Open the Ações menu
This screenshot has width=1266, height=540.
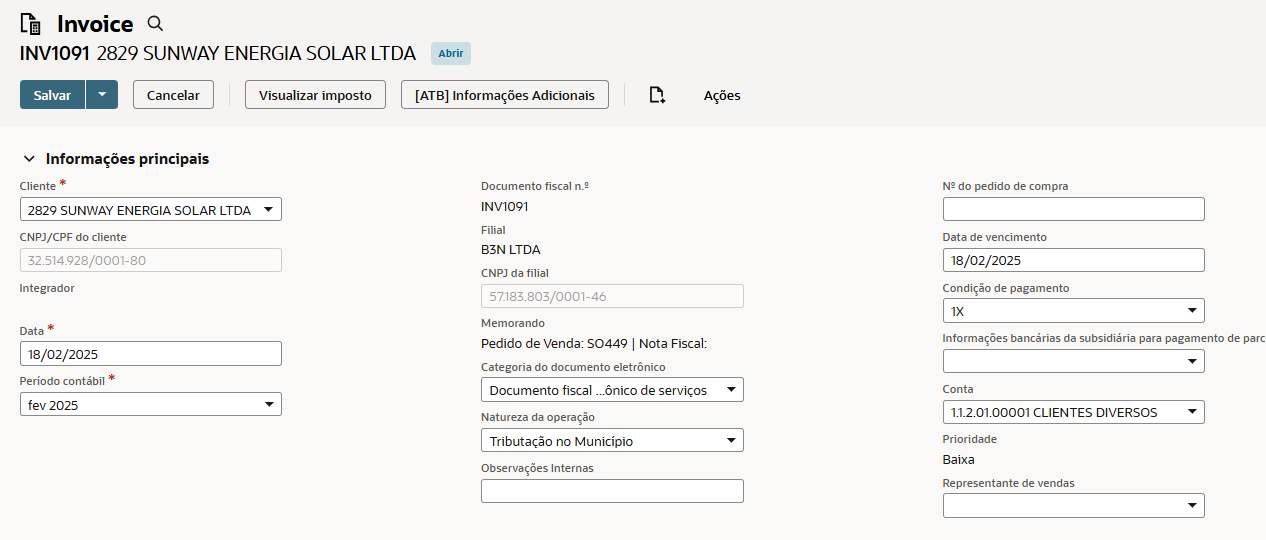coord(722,95)
